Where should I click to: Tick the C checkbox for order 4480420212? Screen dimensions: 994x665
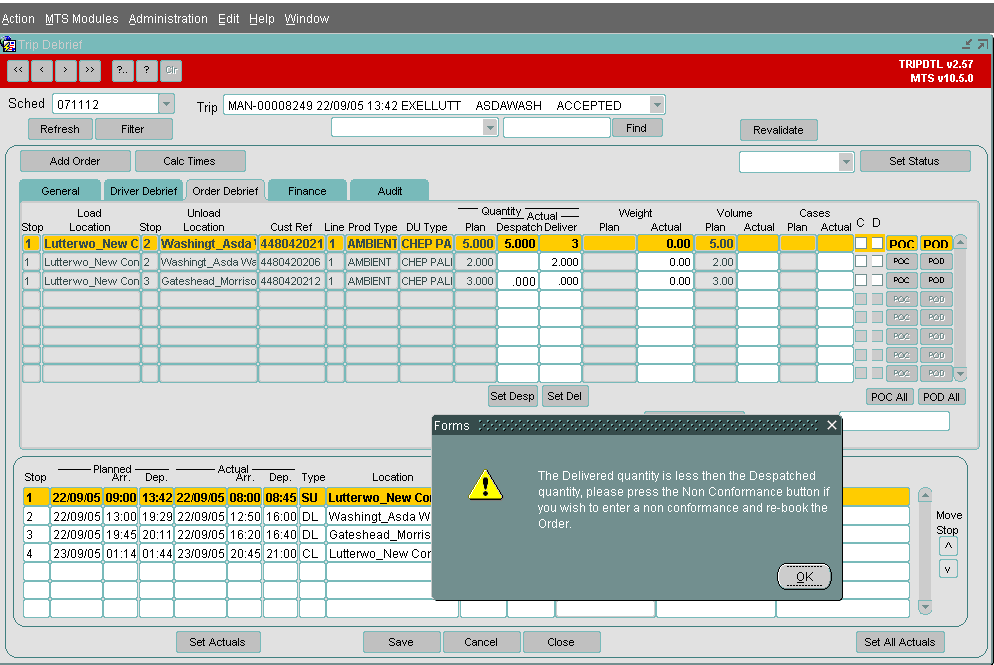(861, 280)
